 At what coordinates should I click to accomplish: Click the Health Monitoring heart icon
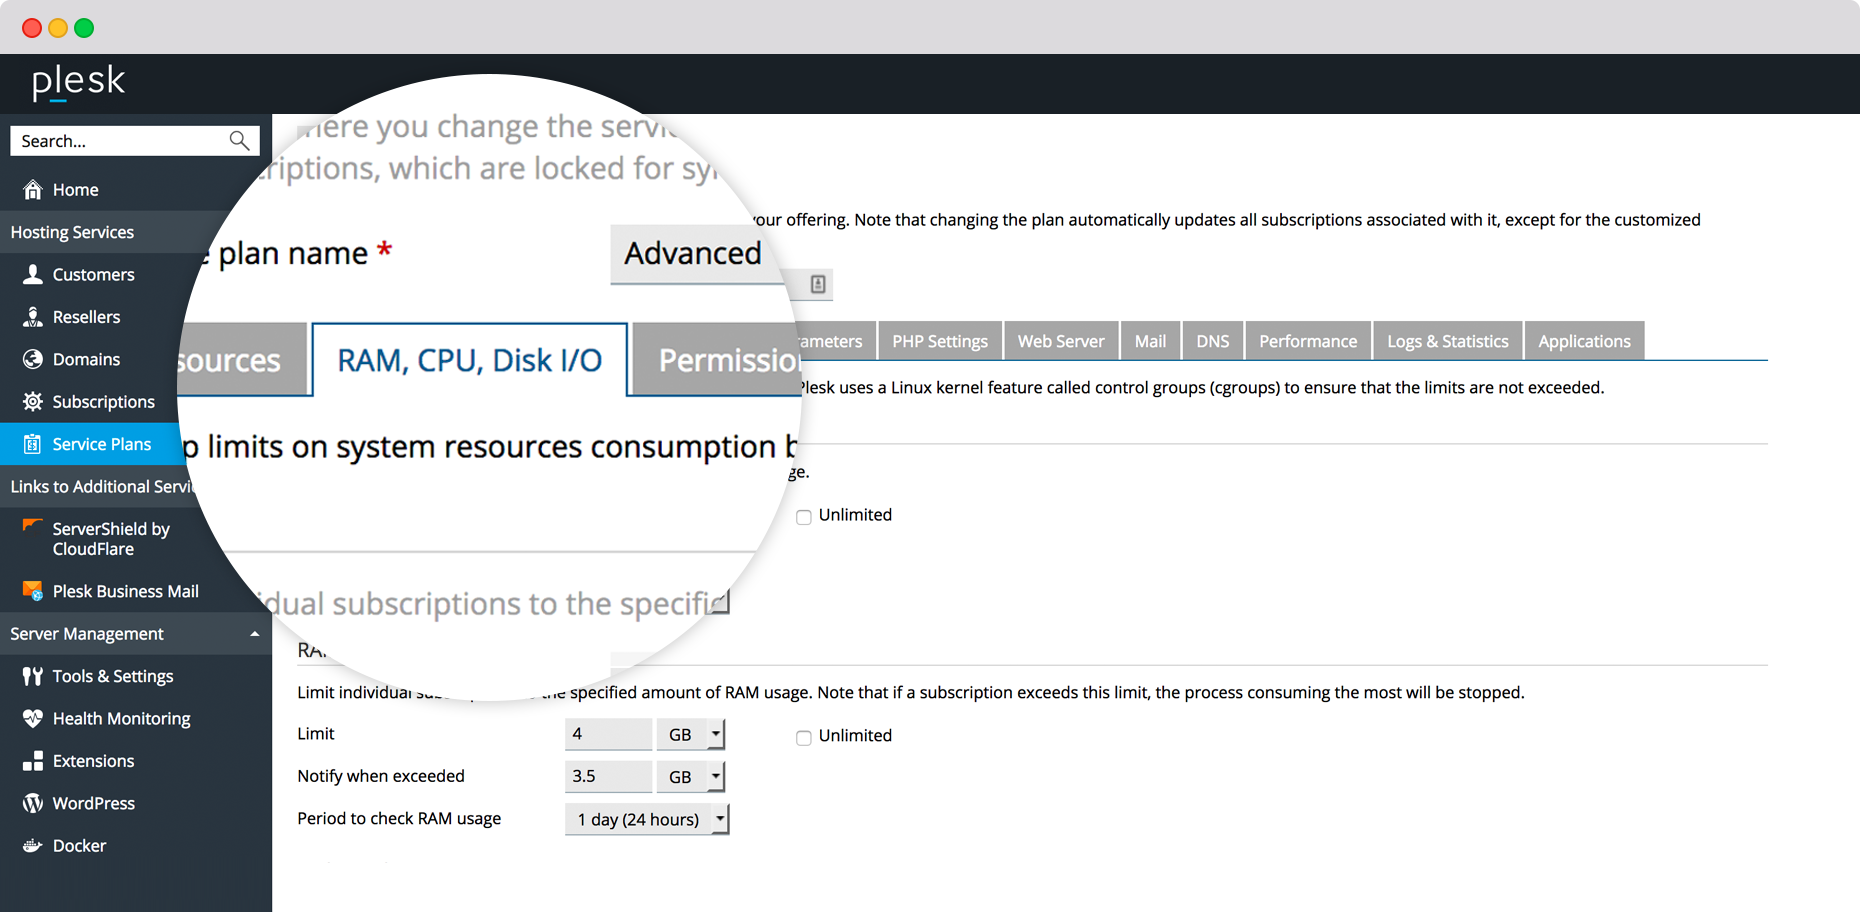33,718
